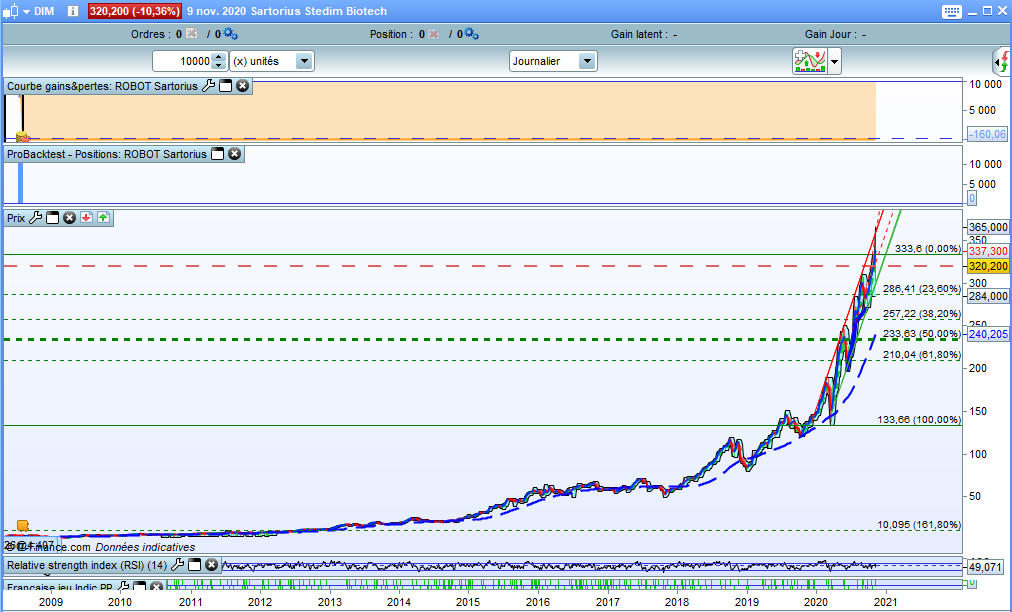Close the Courbe gains&pertes panel

click(x=242, y=86)
